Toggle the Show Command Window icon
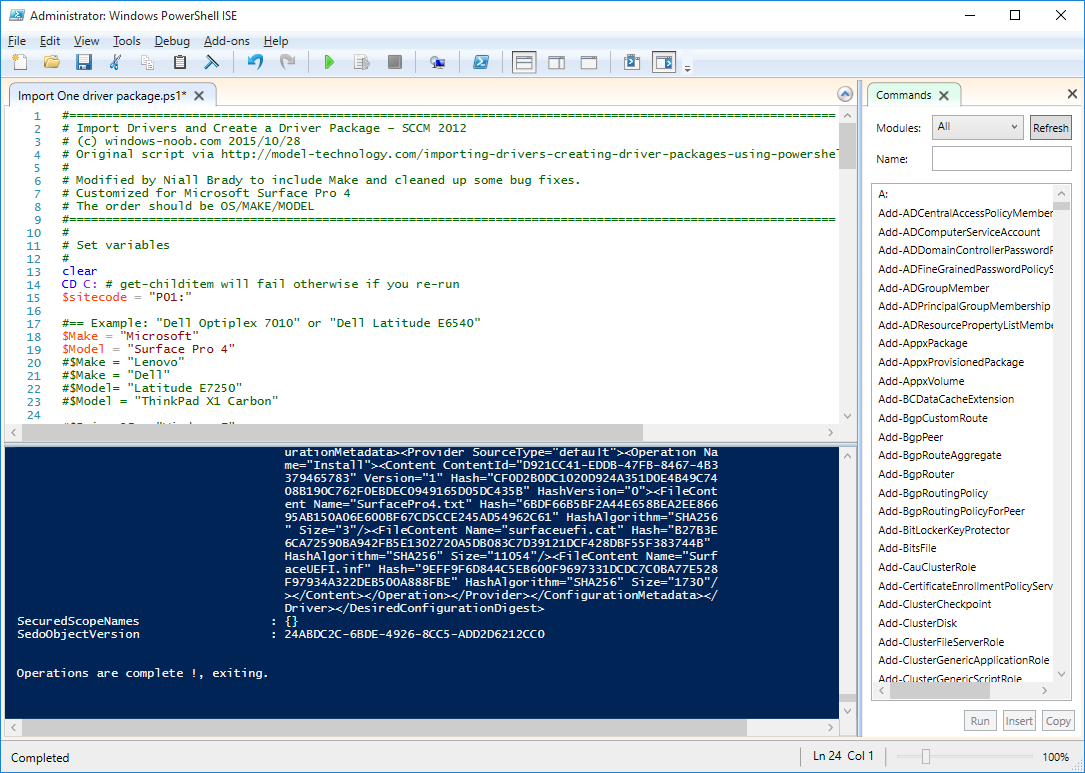 (631, 62)
